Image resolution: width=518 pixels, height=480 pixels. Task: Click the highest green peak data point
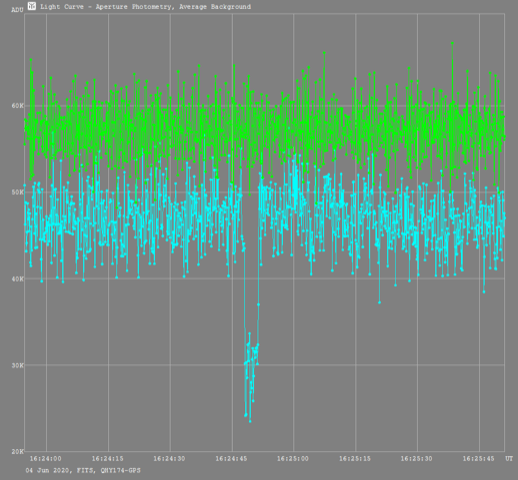[452, 43]
